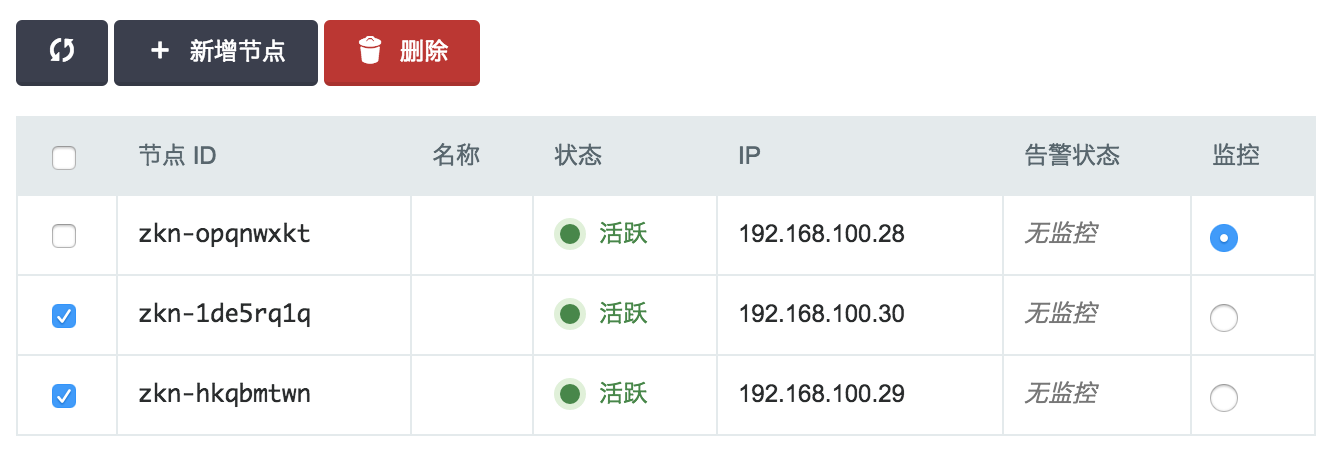Viewport: 1336px width, 454px height.
Task: Click the green status icon for zkn-1de5rq1q
Action: 570,315
